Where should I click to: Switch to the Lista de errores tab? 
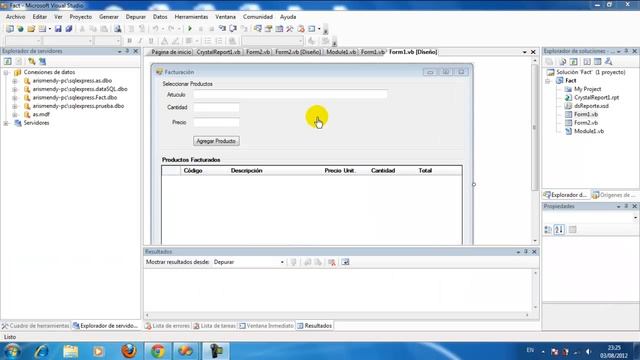pyautogui.click(x=167, y=326)
